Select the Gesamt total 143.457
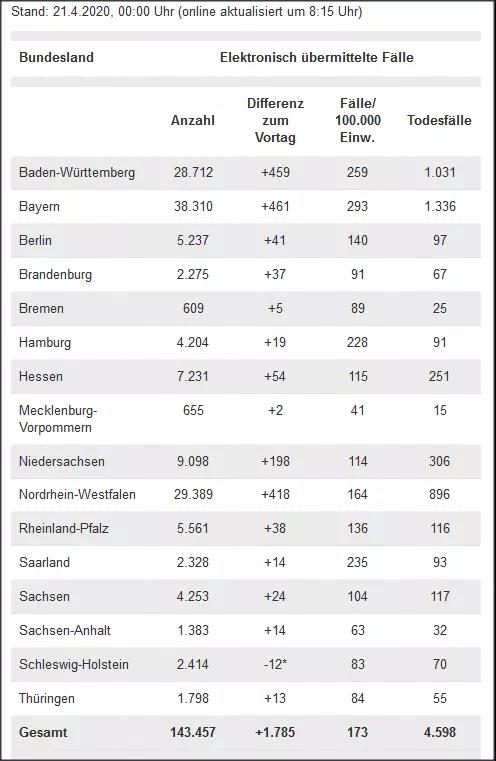Screen dimensions: 496x761 (x=193, y=732)
